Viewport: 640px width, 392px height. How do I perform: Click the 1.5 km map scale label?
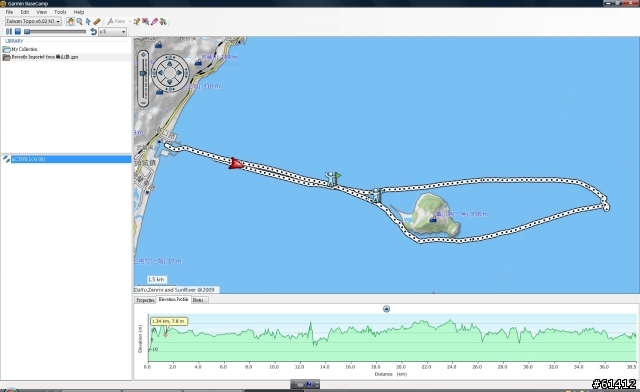(x=156, y=280)
